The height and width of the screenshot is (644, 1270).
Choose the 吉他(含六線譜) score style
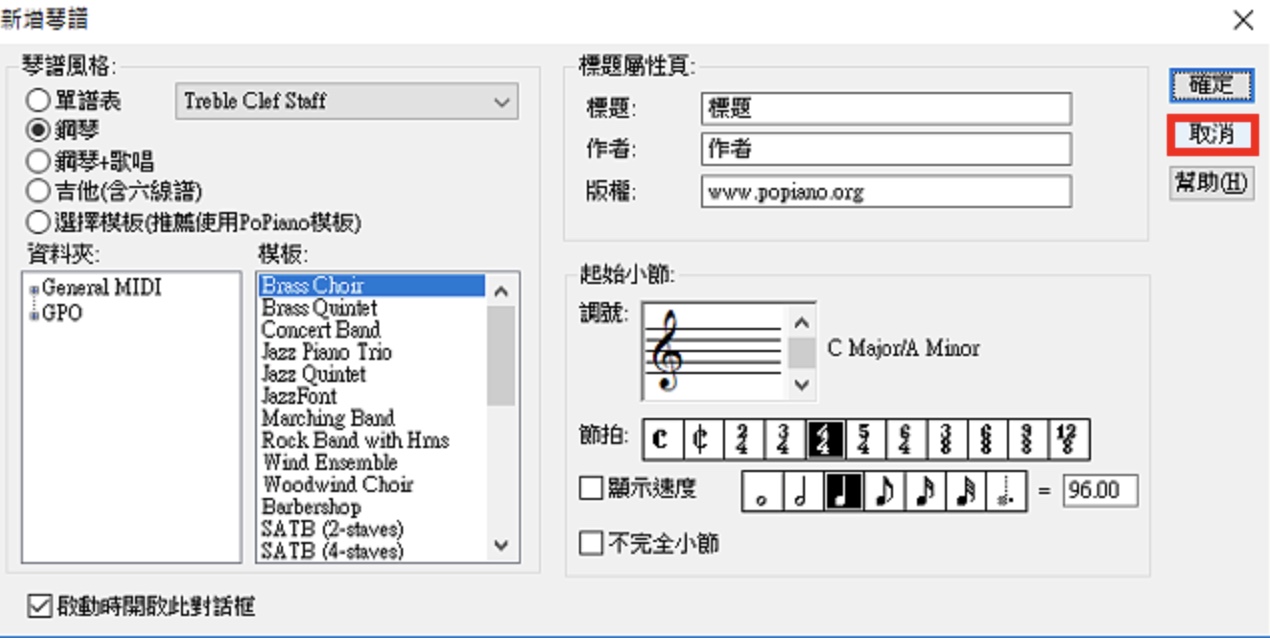click(x=115, y=191)
